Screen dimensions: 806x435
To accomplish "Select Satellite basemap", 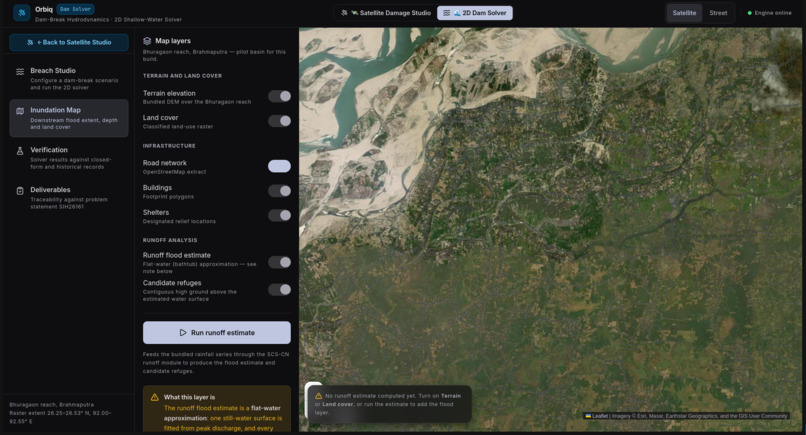I will click(x=684, y=13).
